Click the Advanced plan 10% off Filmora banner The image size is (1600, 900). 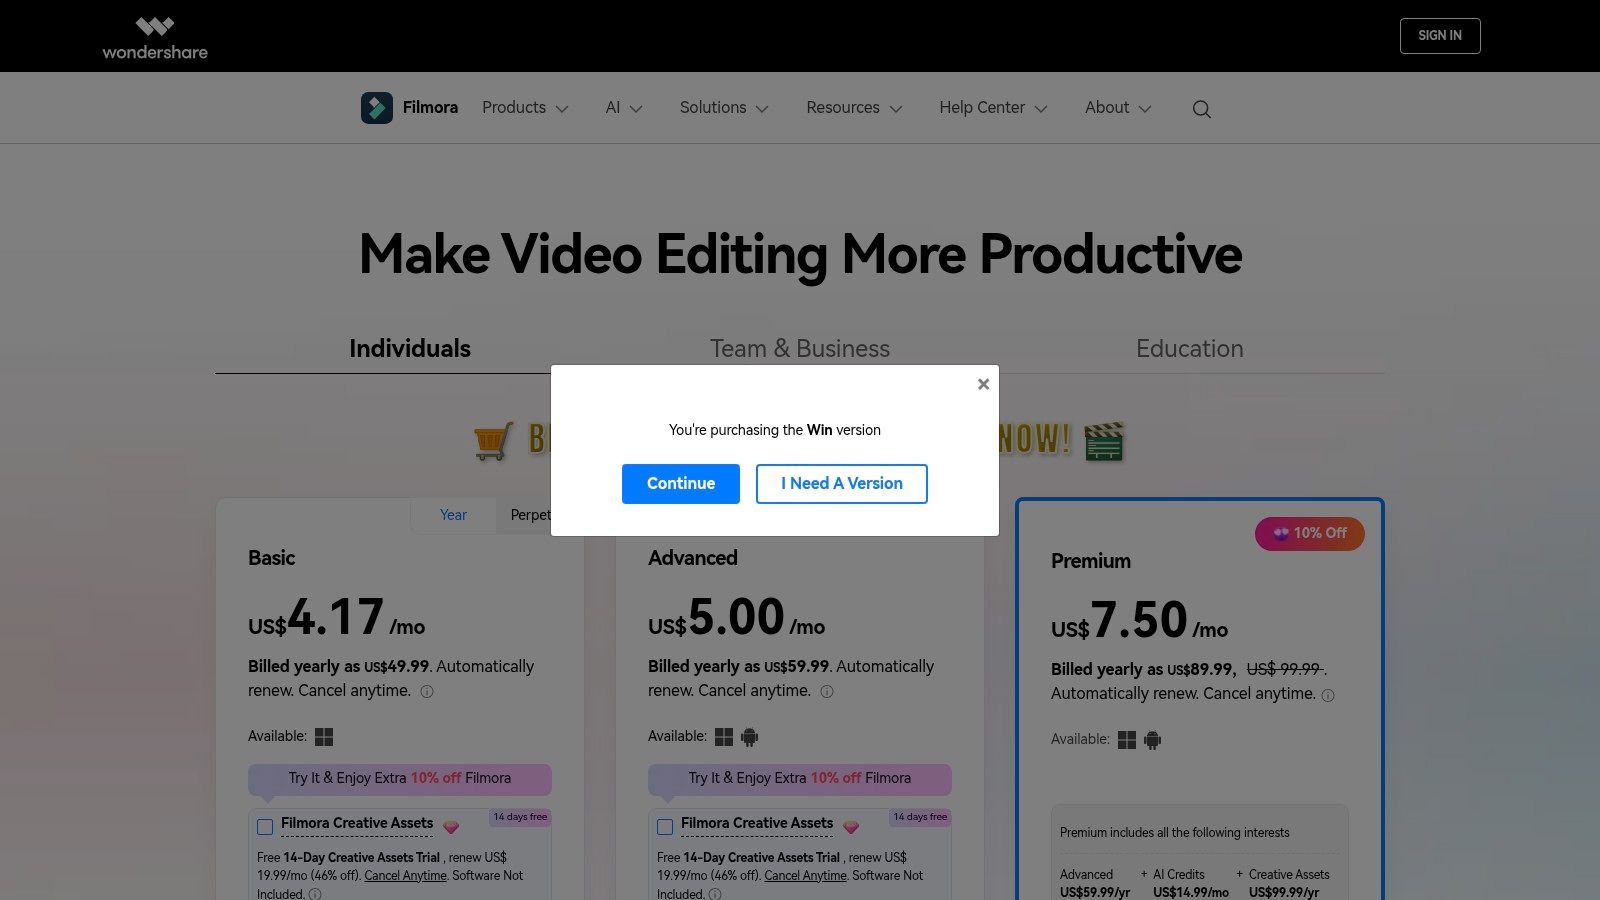[800, 779]
